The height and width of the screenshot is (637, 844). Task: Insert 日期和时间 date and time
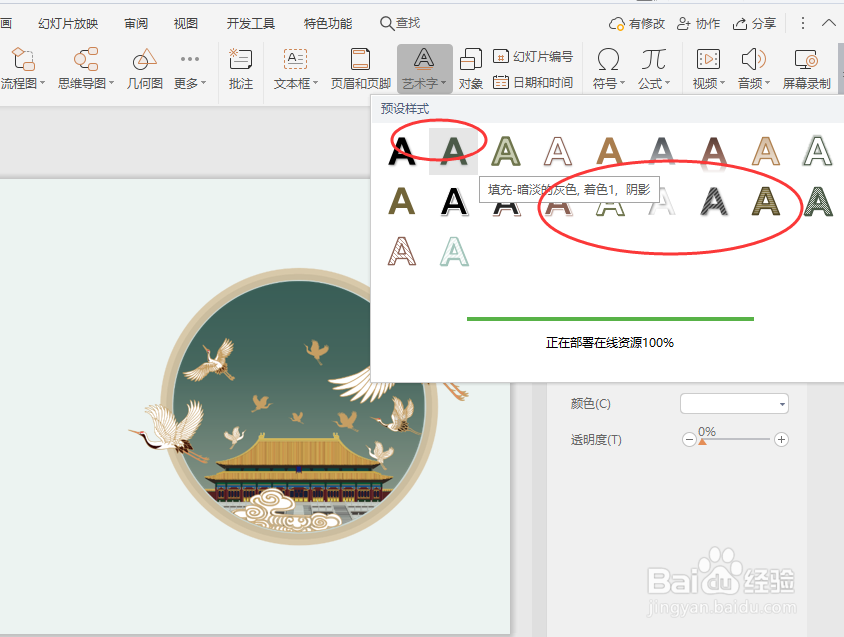click(533, 82)
